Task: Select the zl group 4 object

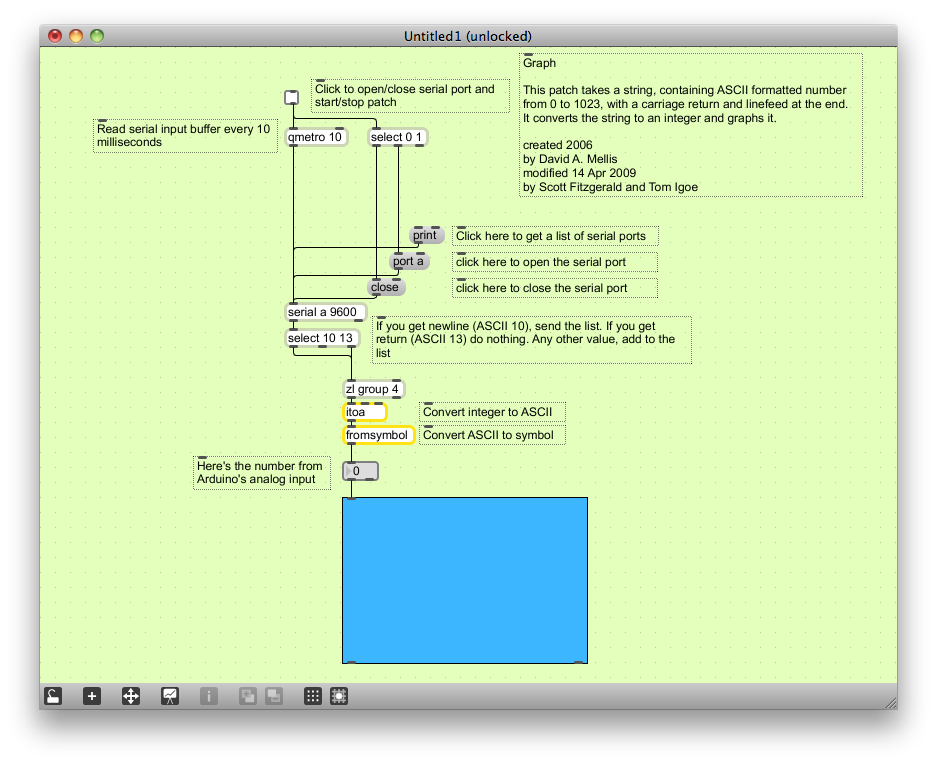Action: [x=373, y=389]
